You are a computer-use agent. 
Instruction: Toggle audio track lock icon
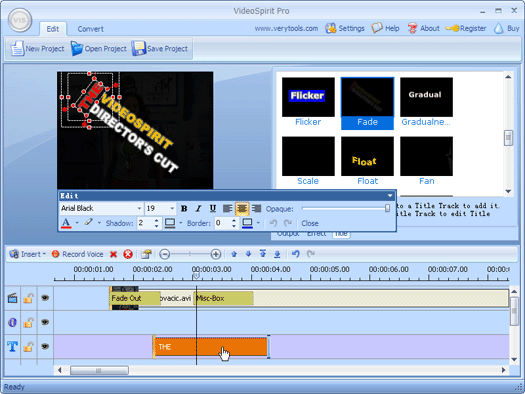coord(28,322)
